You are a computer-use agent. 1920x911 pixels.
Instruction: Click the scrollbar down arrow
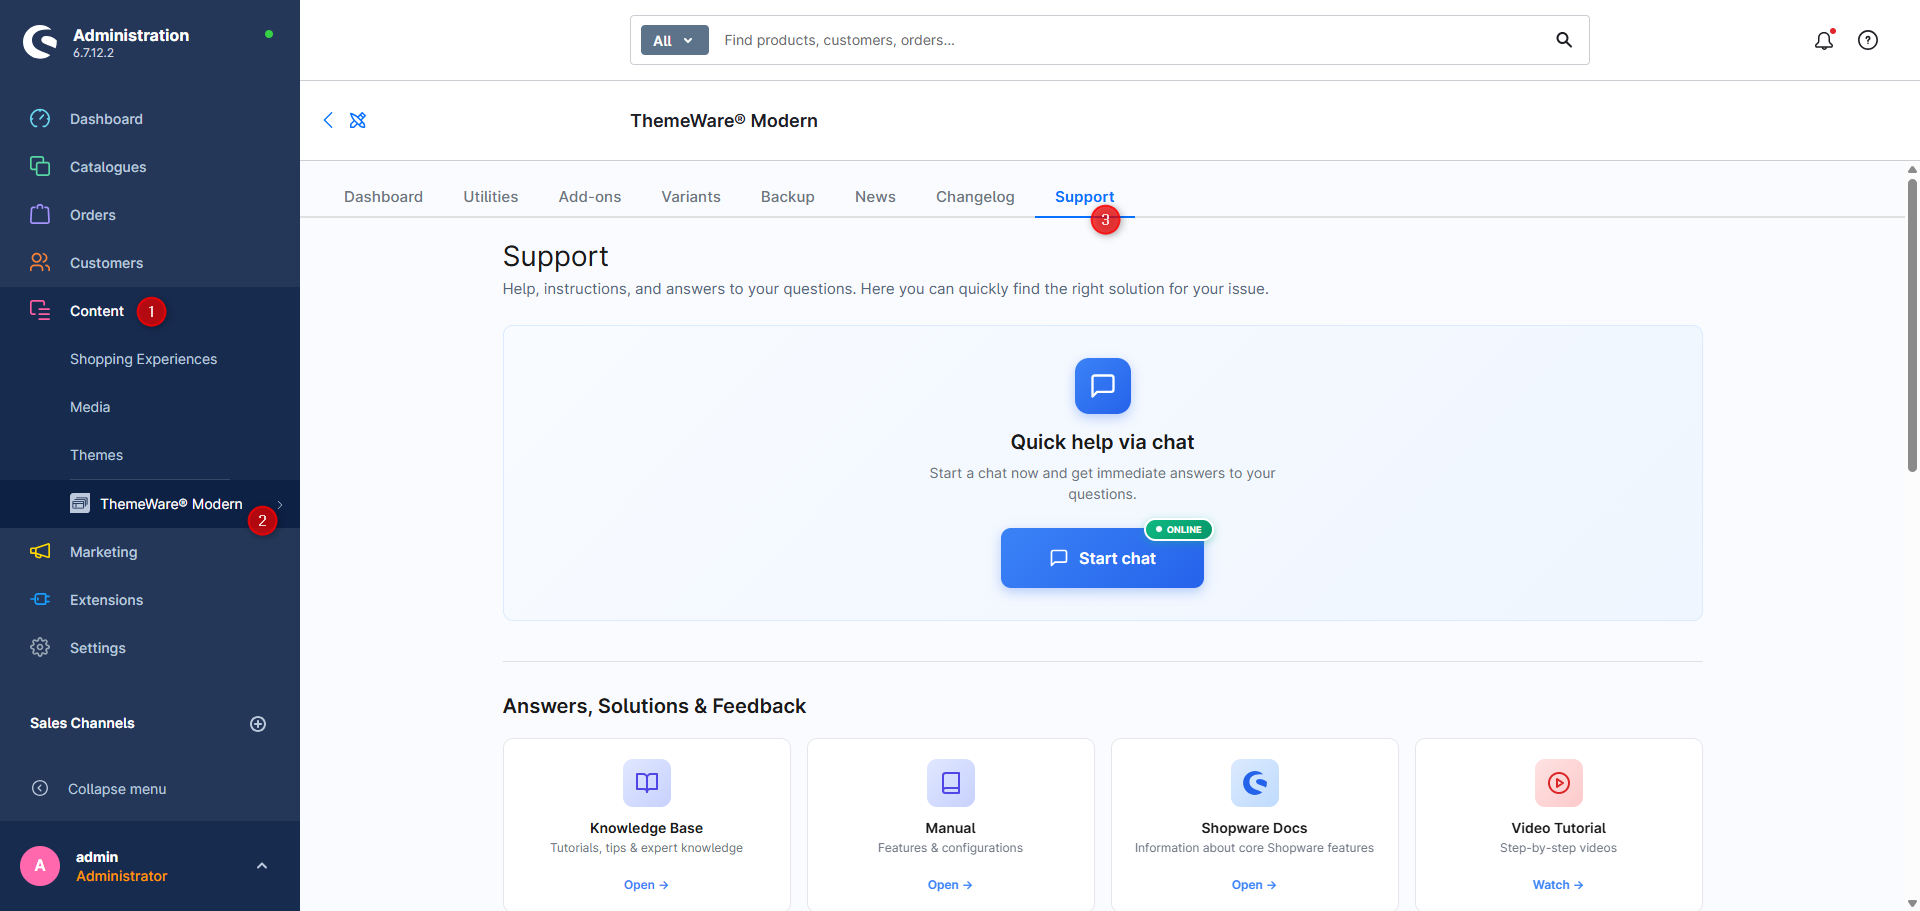point(1912,903)
